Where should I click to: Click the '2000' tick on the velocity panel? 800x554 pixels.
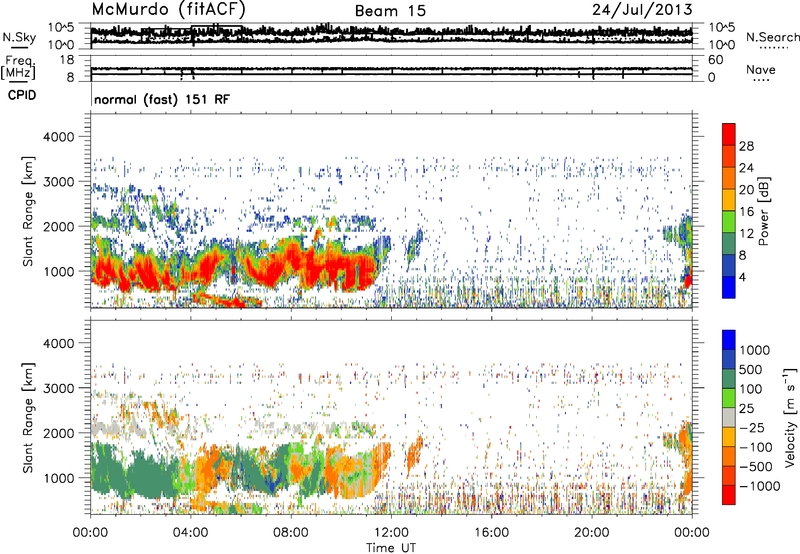[61, 433]
